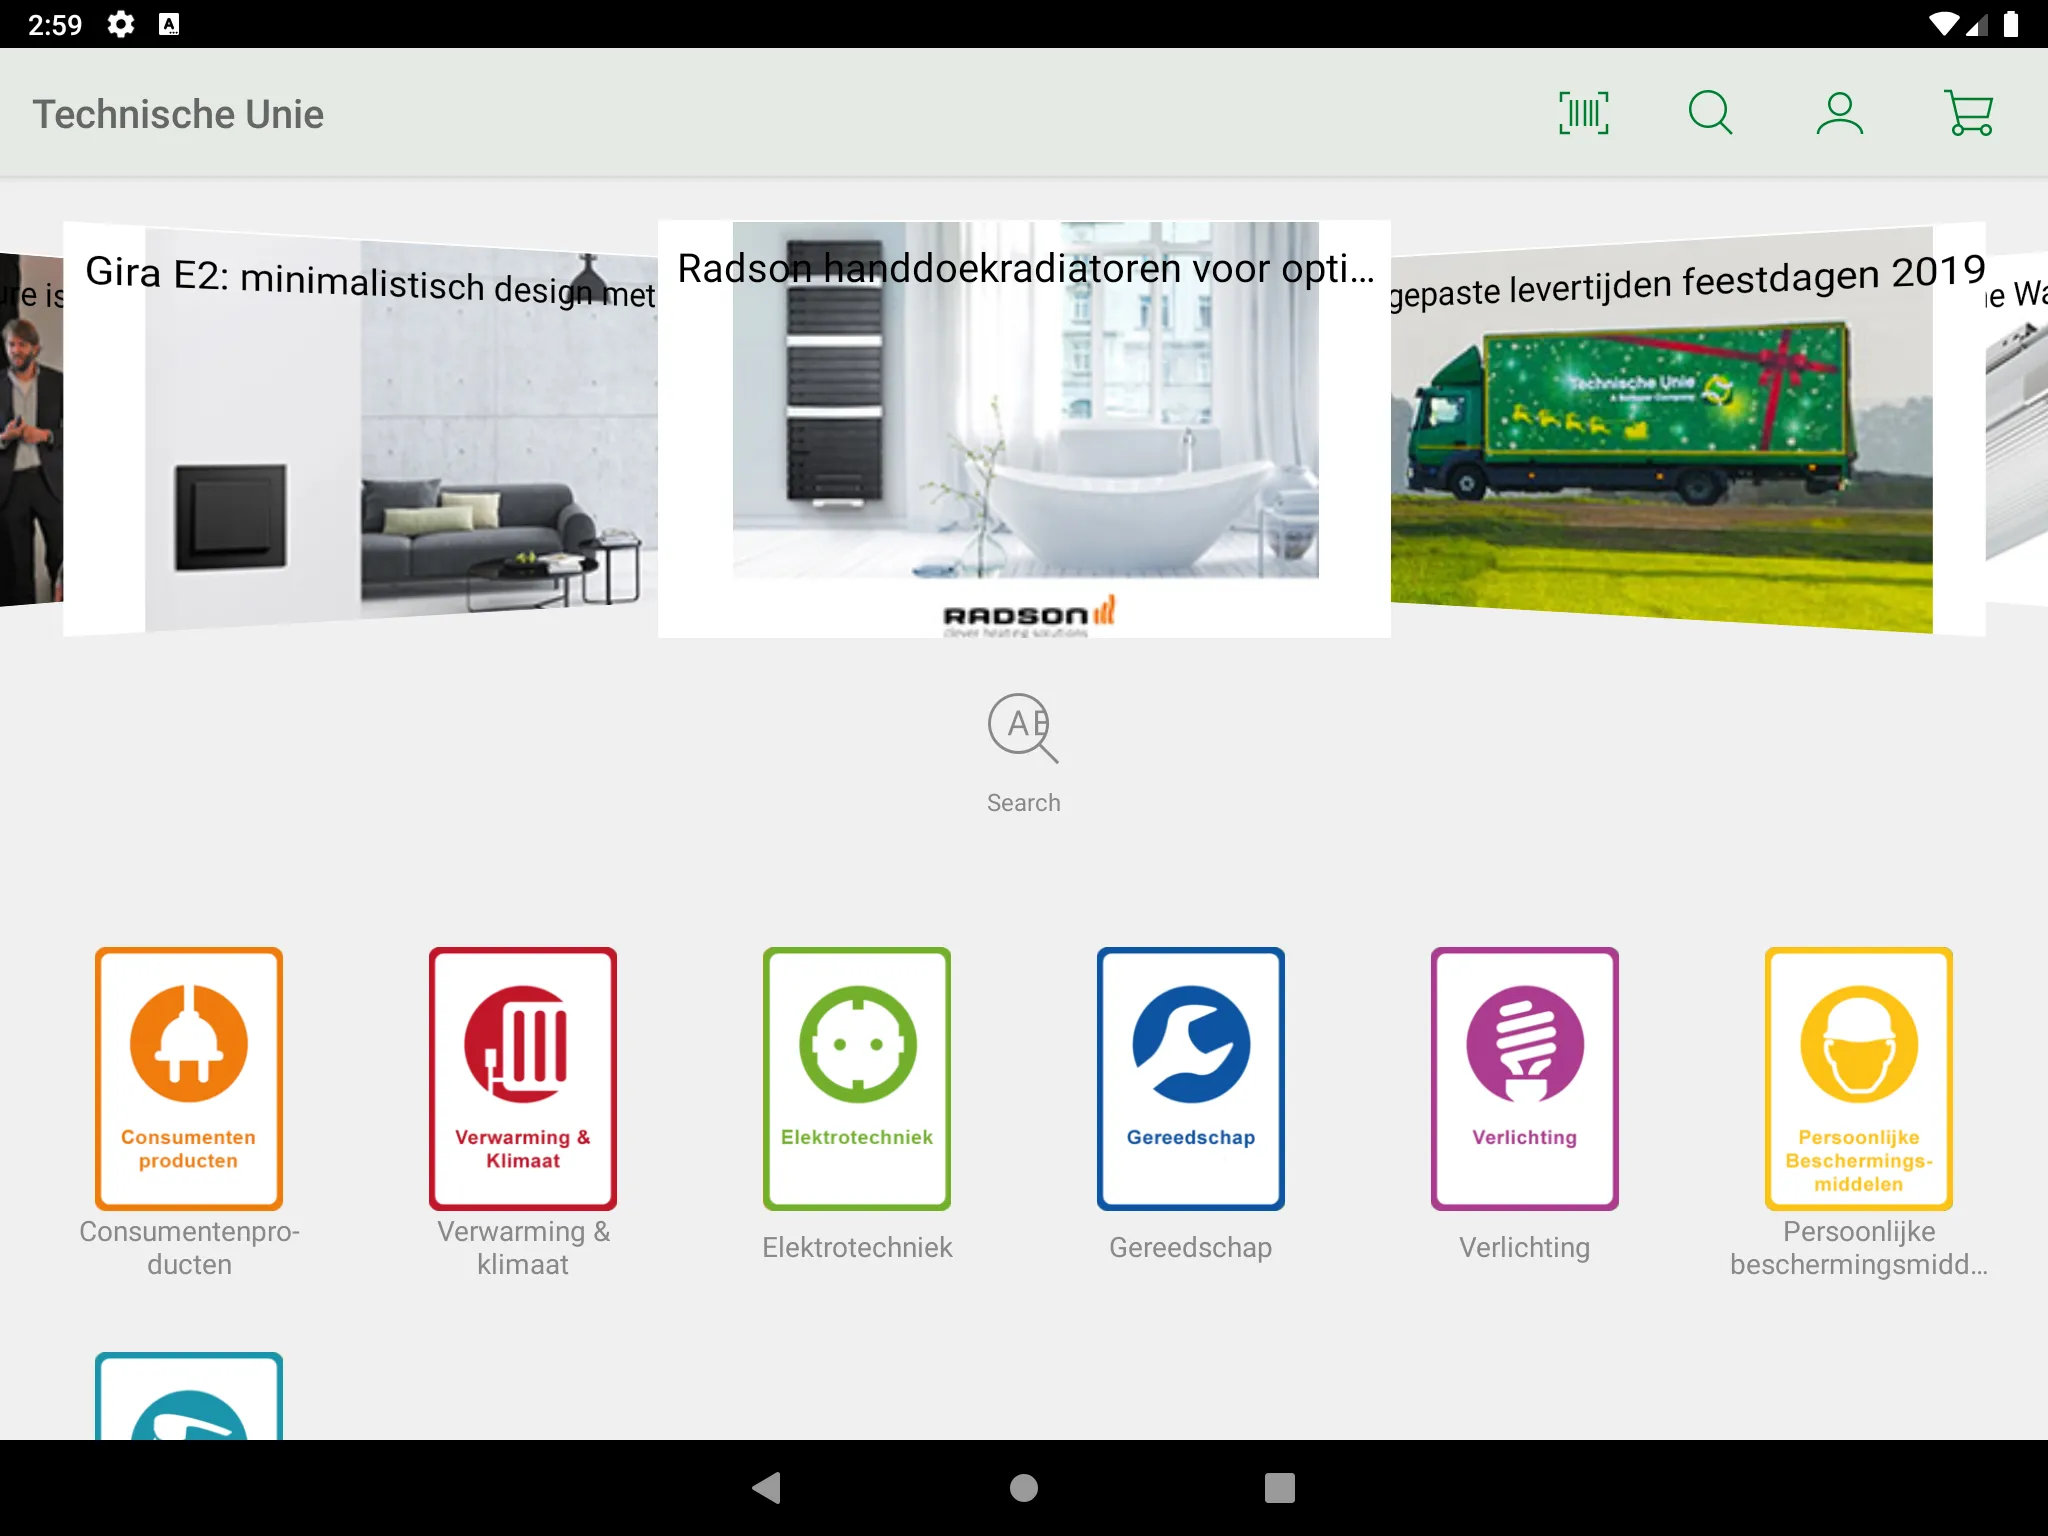Image resolution: width=2048 pixels, height=1536 pixels.
Task: Open the Radson handdoekradiatoren banner
Action: [1024, 429]
